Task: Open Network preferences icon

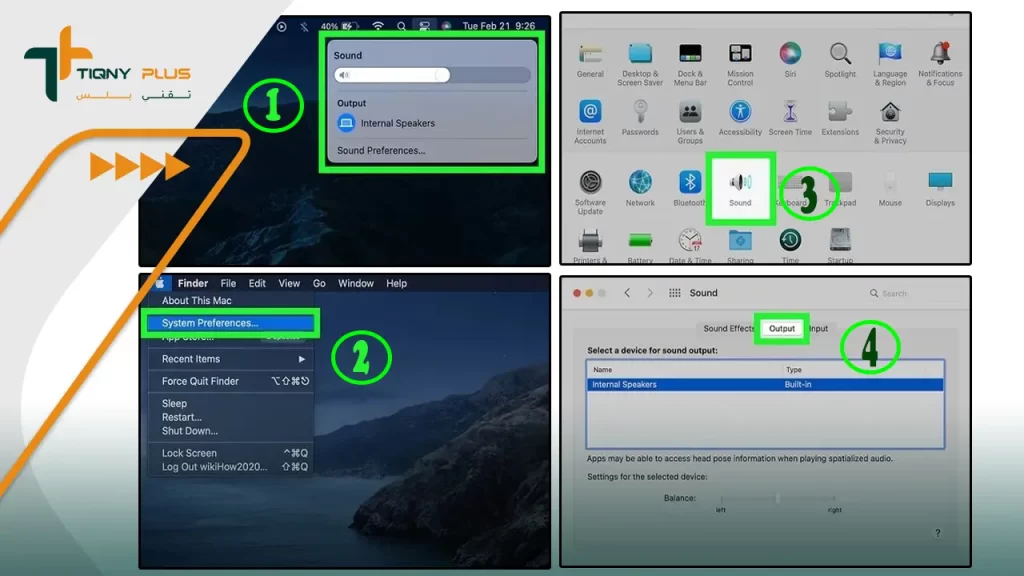Action: tap(640, 182)
